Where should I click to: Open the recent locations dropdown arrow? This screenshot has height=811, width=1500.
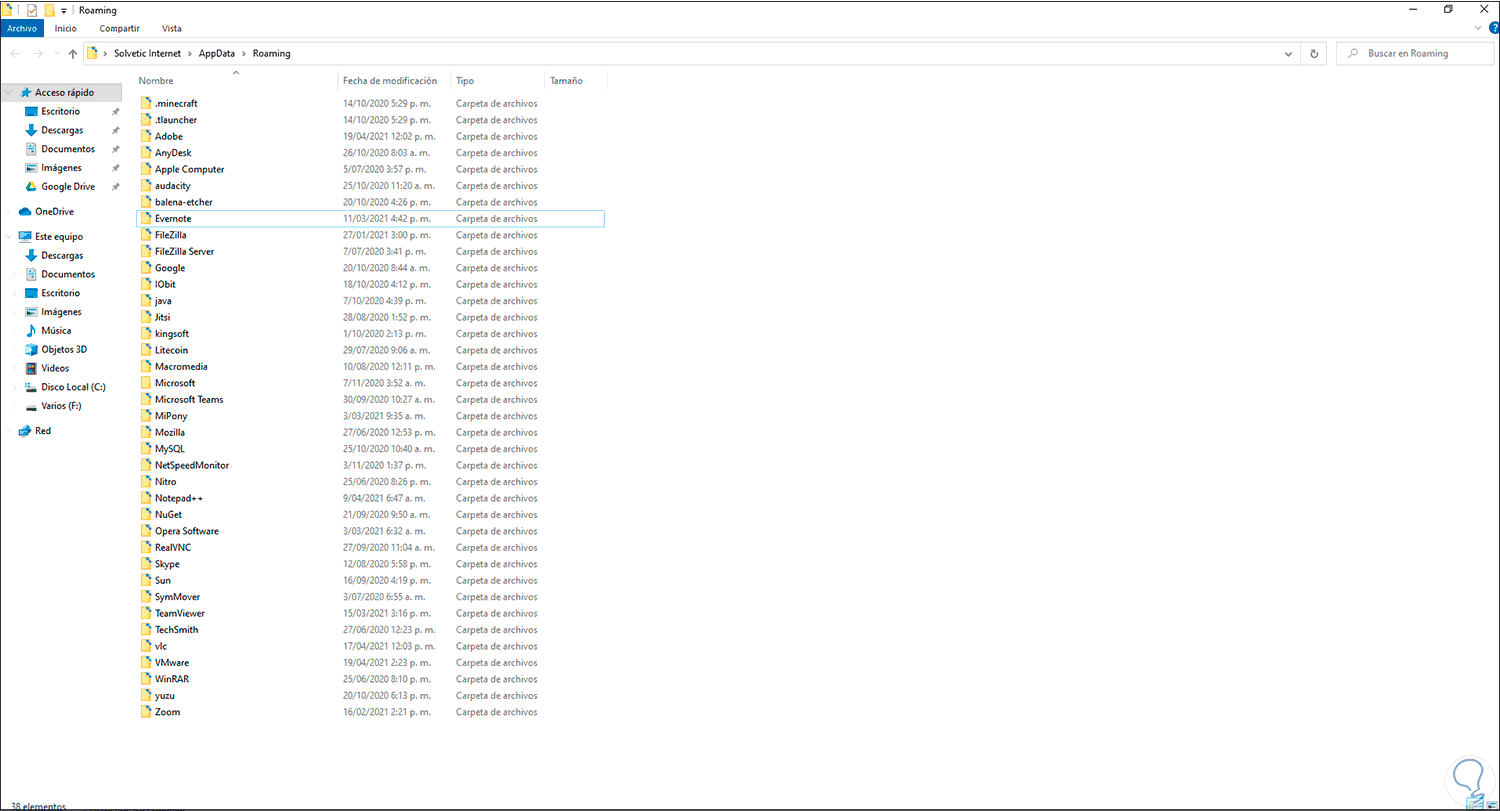56,54
